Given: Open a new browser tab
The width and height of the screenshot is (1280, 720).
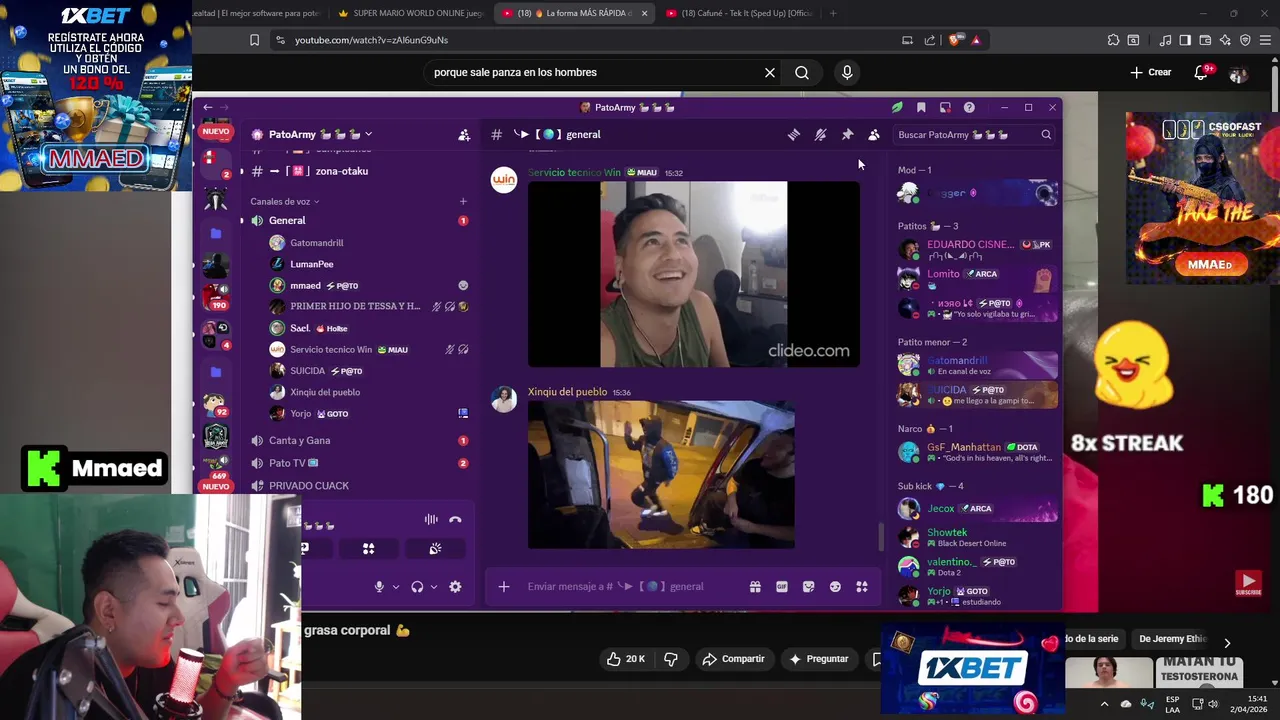Looking at the screenshot, I should [x=833, y=13].
